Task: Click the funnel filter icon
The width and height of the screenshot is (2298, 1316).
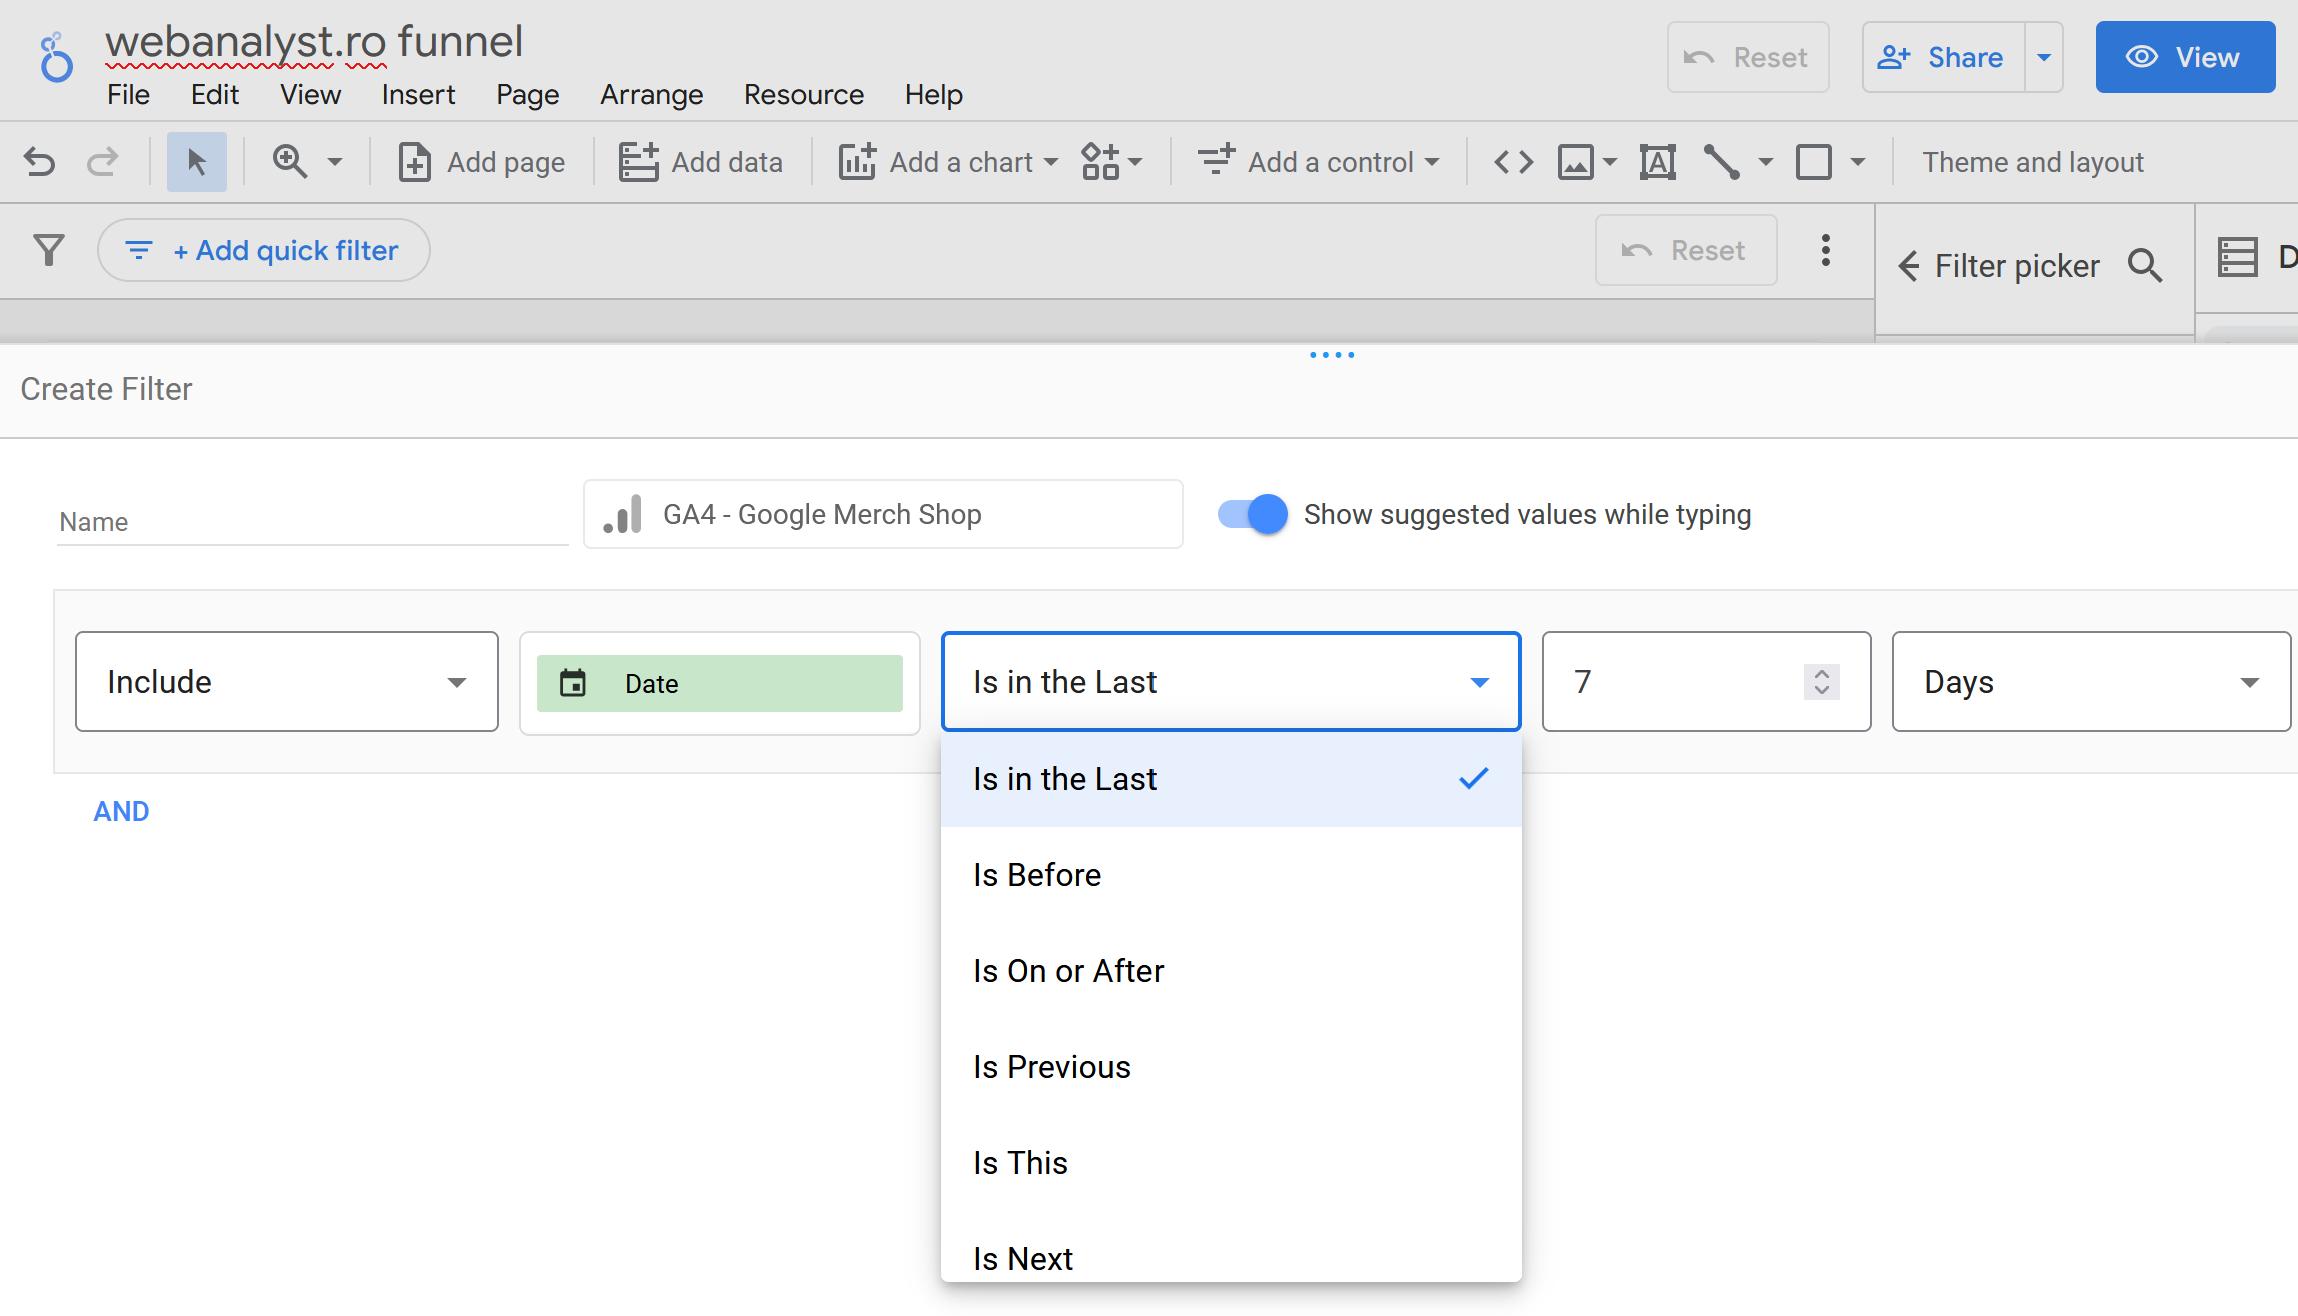Action: [49, 250]
